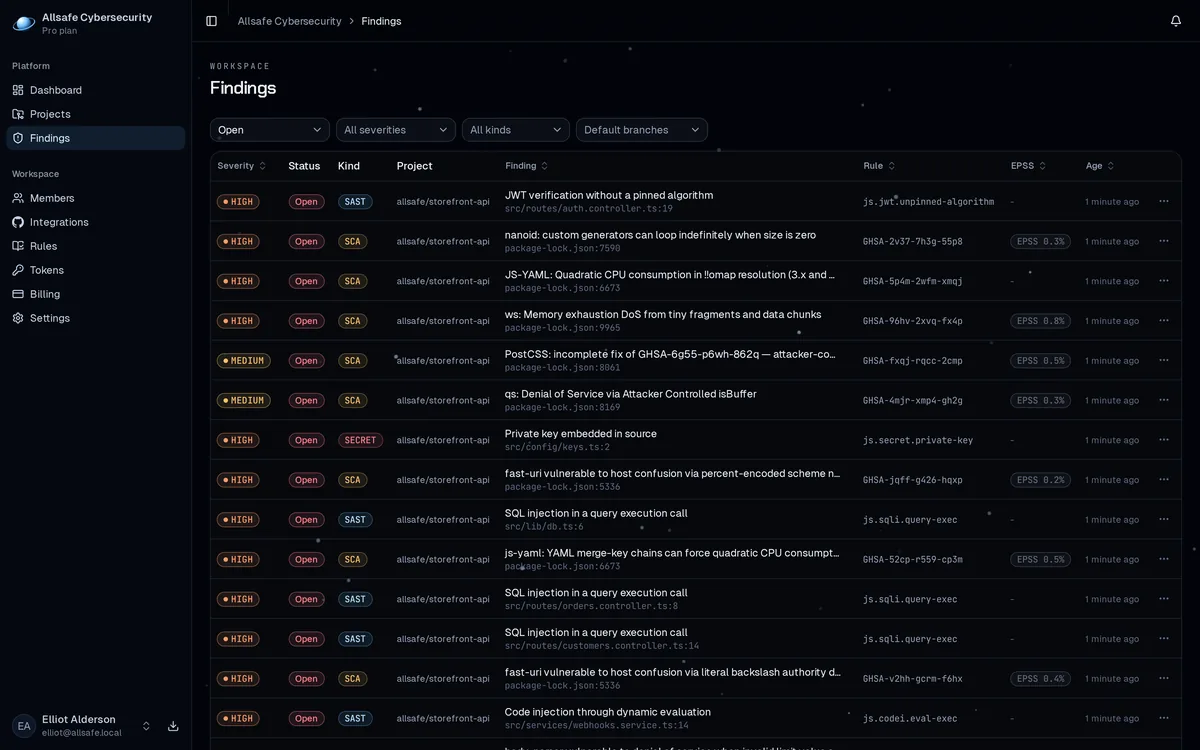Click the Tokens key icon

[18, 270]
